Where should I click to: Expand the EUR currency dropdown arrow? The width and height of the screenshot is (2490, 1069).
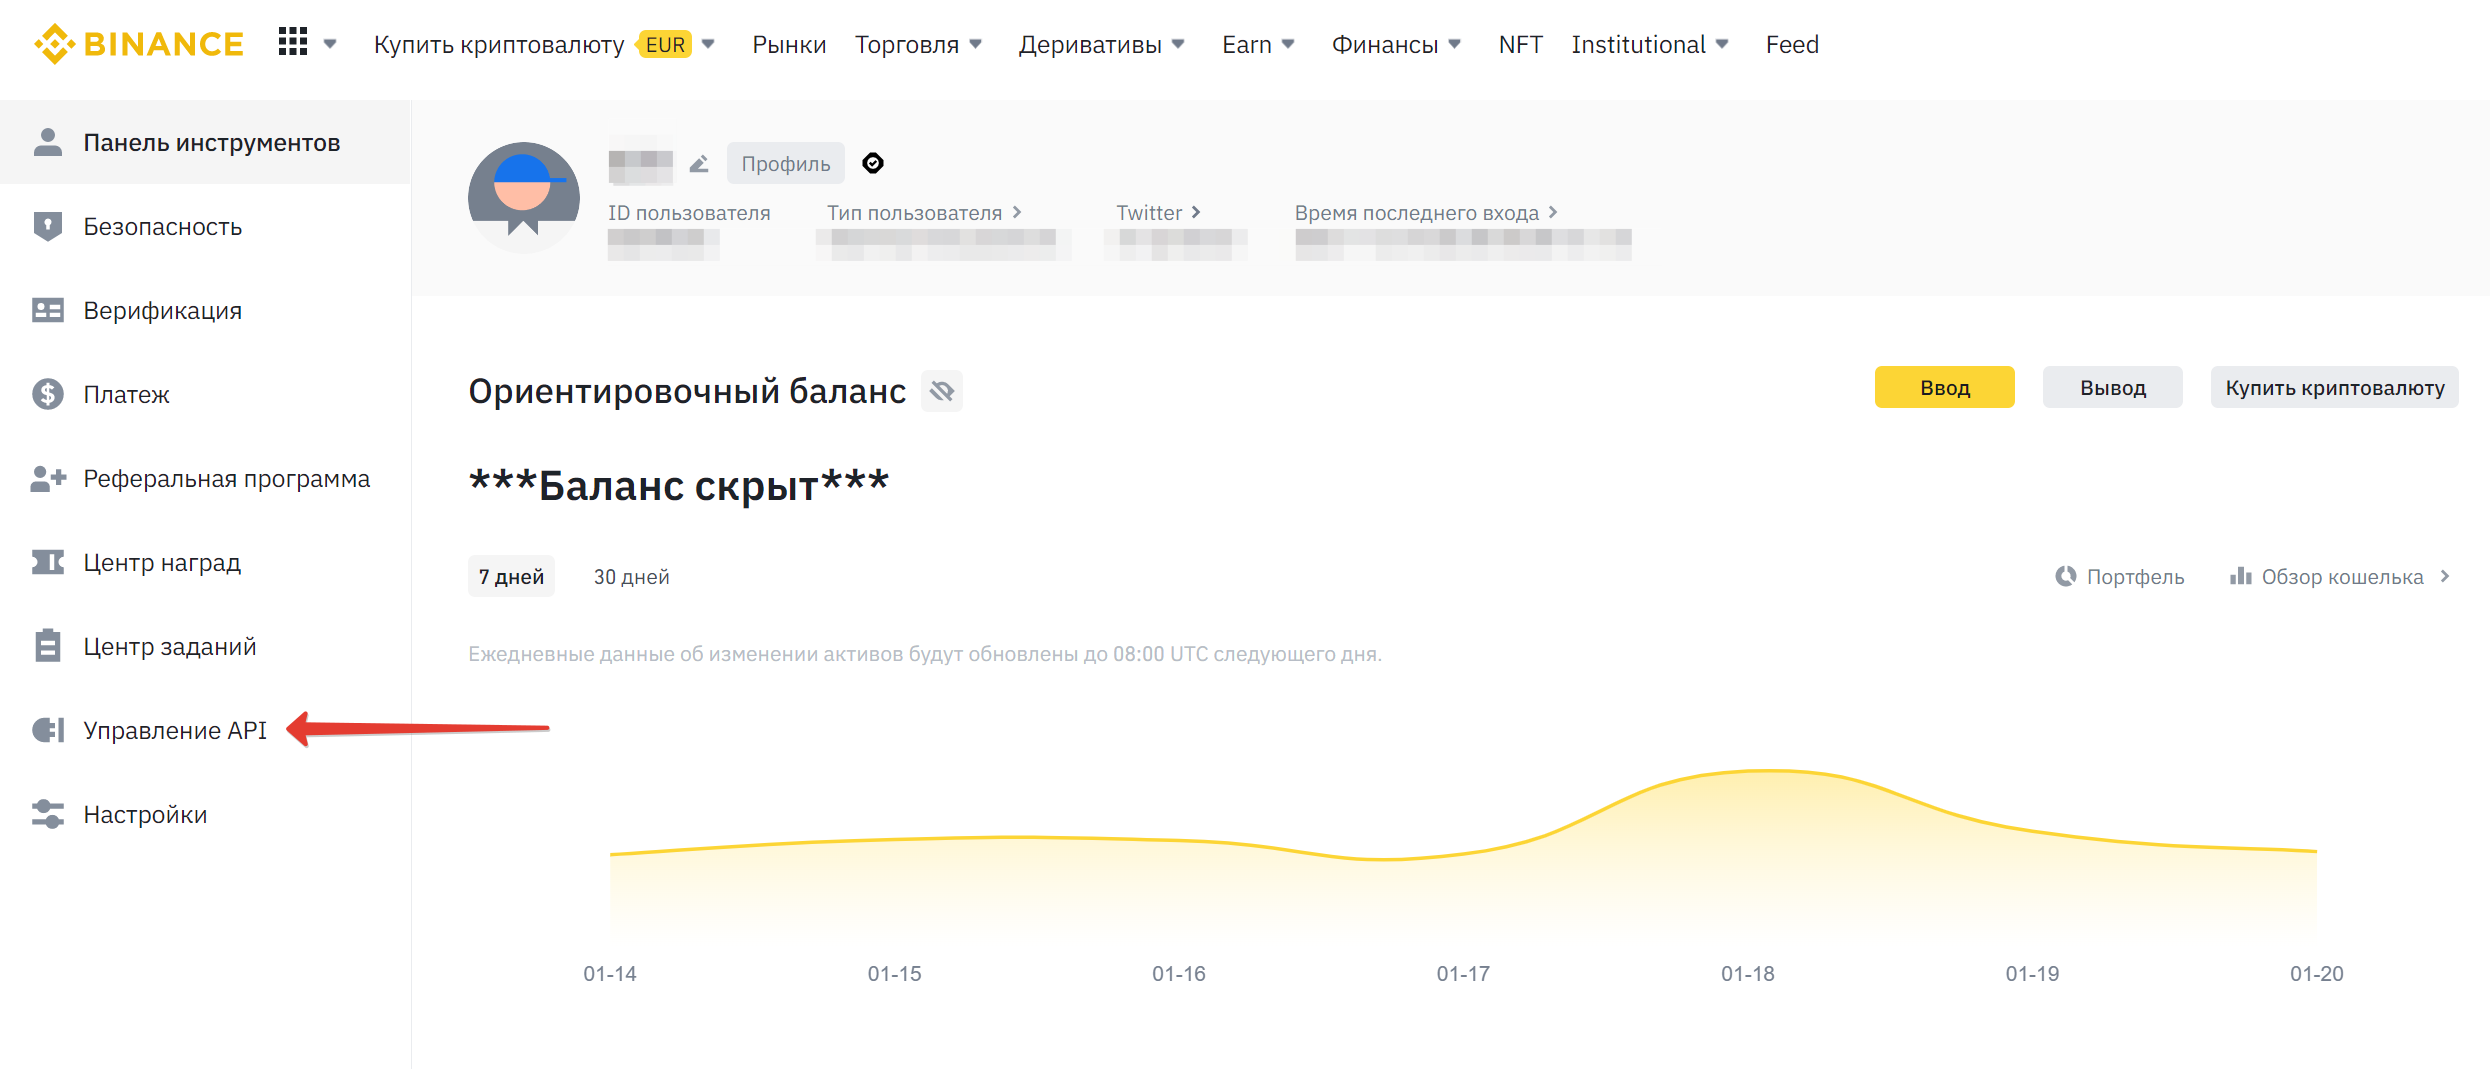(x=708, y=44)
